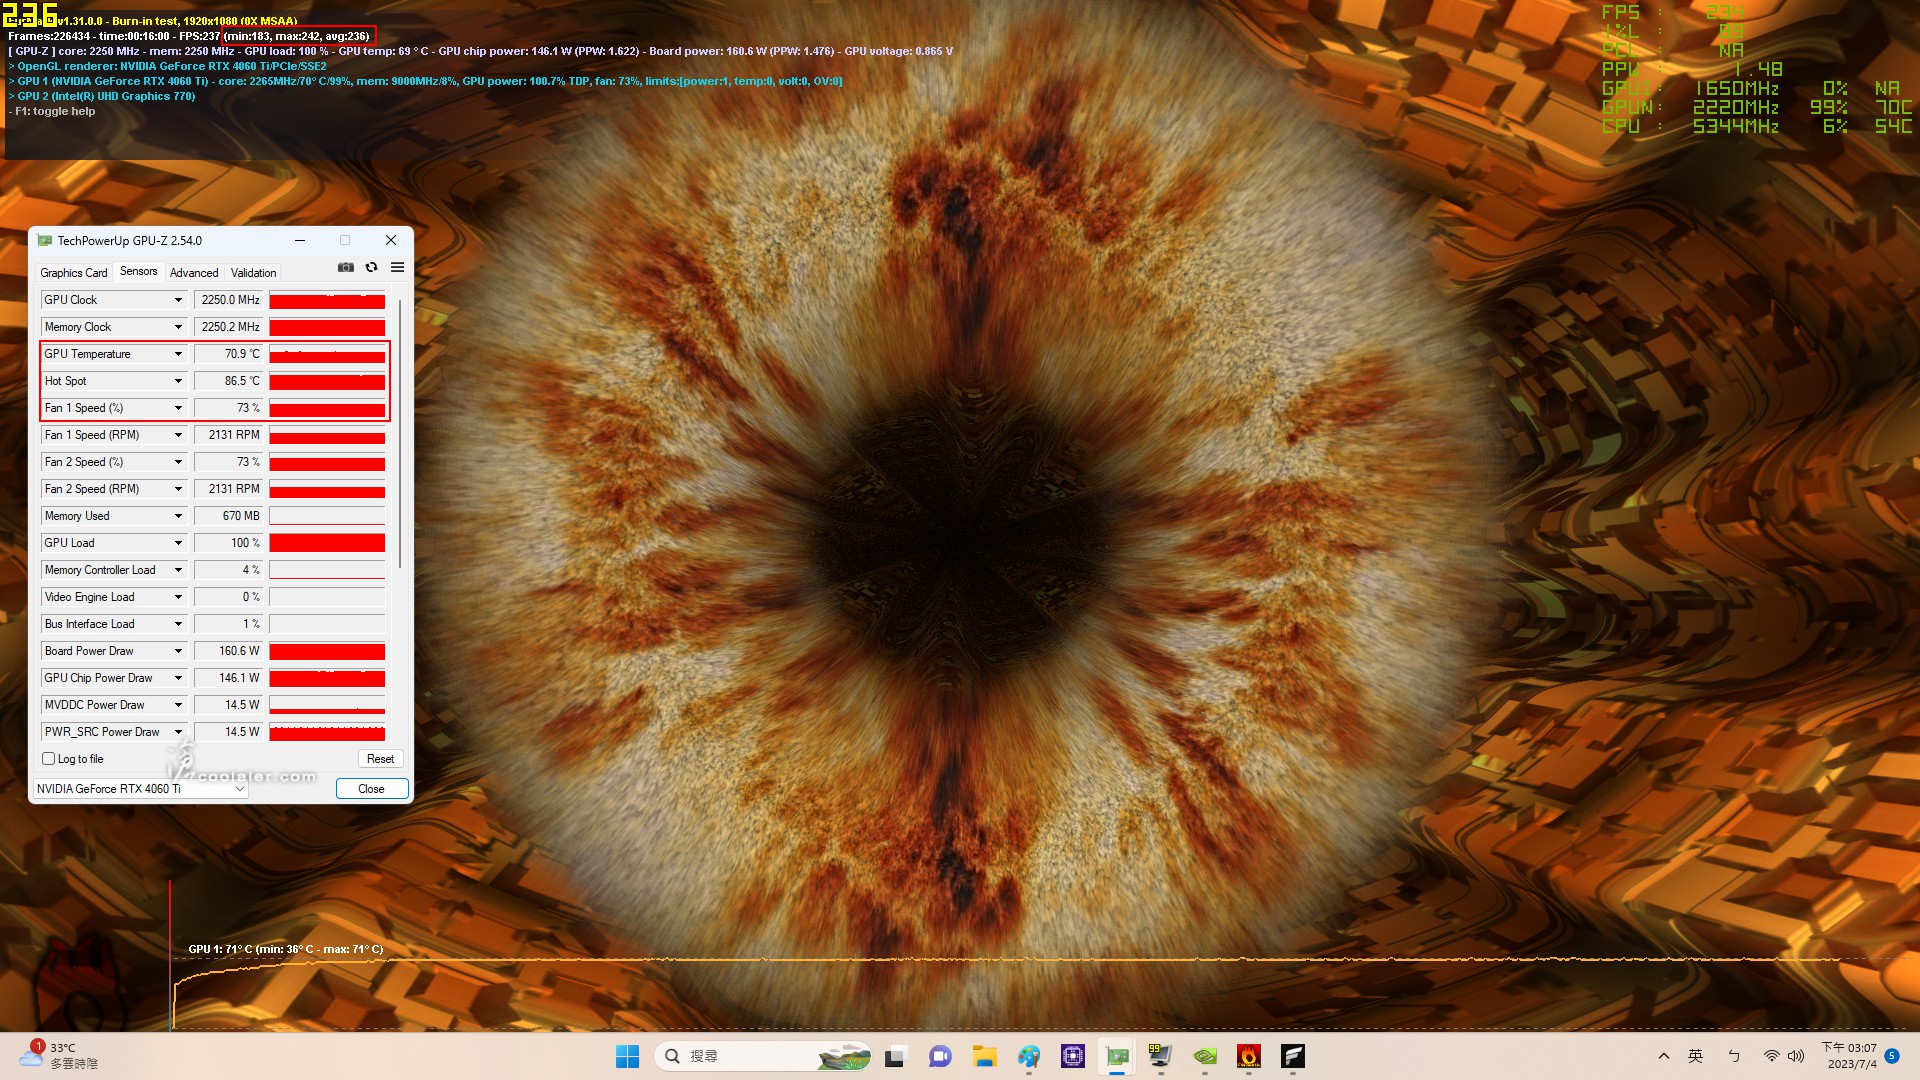
Task: Expand the GPU Temperature sensor dropdown
Action: point(179,354)
